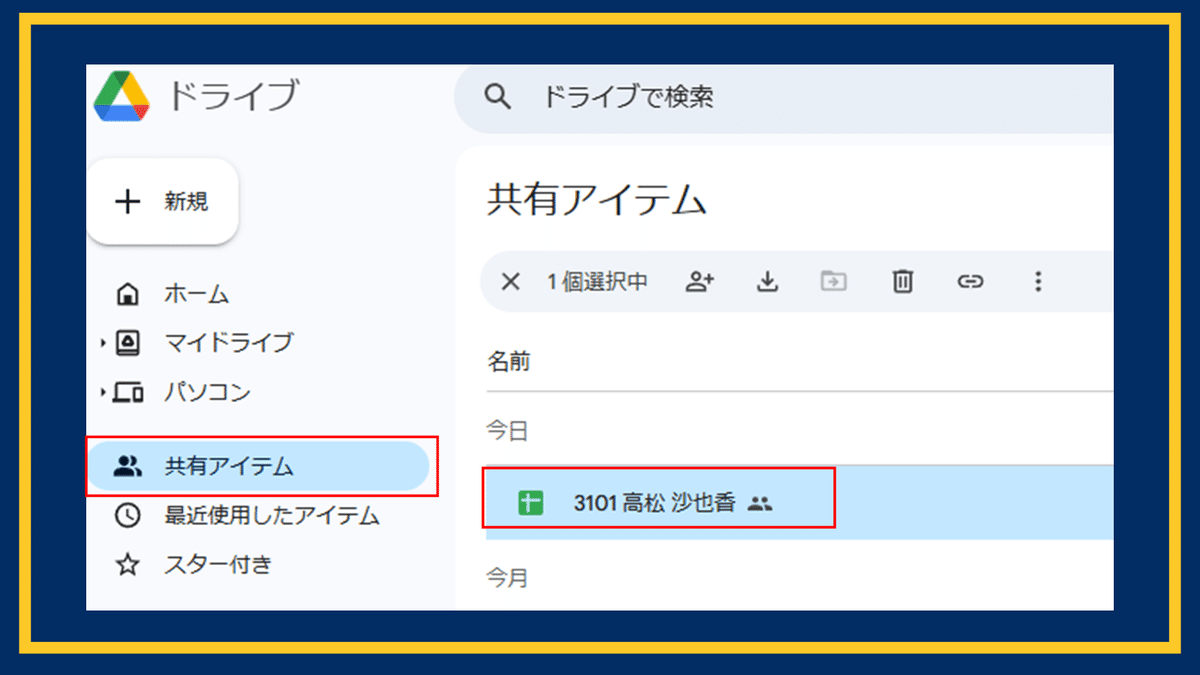1200x675 pixels.
Task: Select the file 3101 高松 沙也香
Action: pyautogui.click(x=799, y=503)
